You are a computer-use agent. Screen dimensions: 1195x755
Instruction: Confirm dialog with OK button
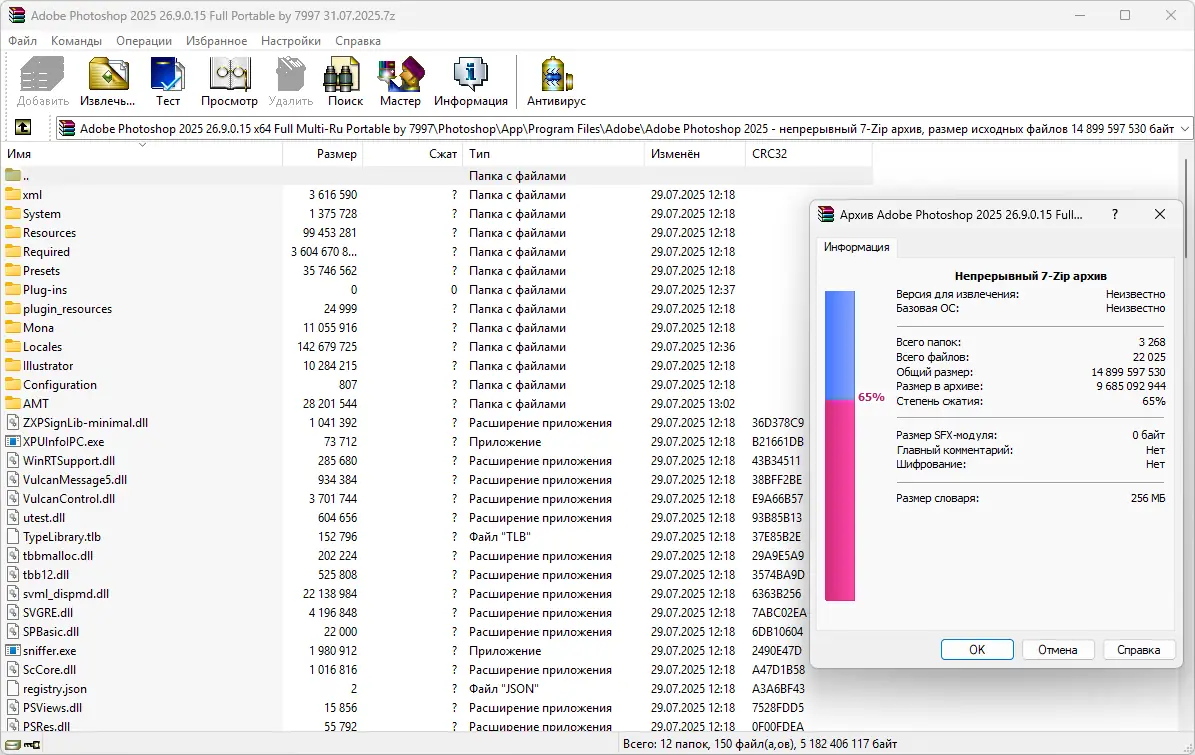[x=977, y=649]
